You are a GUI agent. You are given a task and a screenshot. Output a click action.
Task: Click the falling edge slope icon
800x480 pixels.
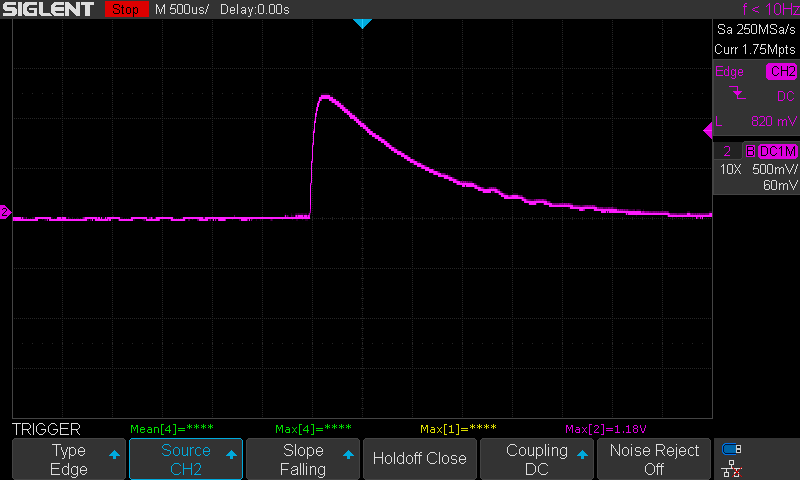pyautogui.click(x=738, y=96)
